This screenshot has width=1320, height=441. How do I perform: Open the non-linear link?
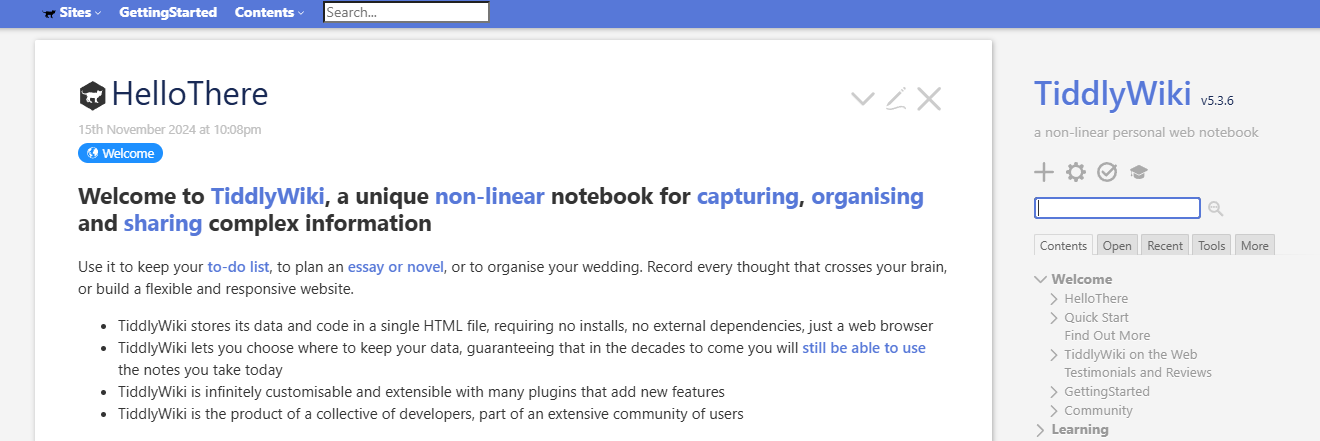[489, 195]
